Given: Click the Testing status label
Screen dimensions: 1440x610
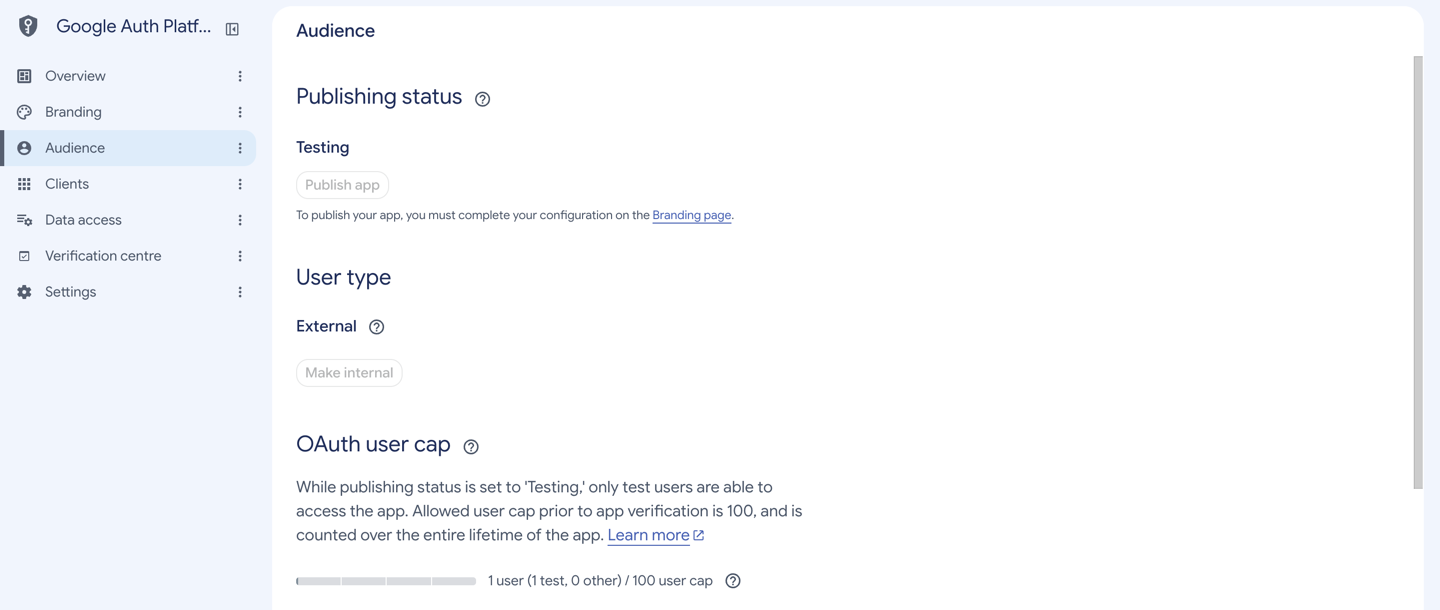Looking at the screenshot, I should 322,147.
